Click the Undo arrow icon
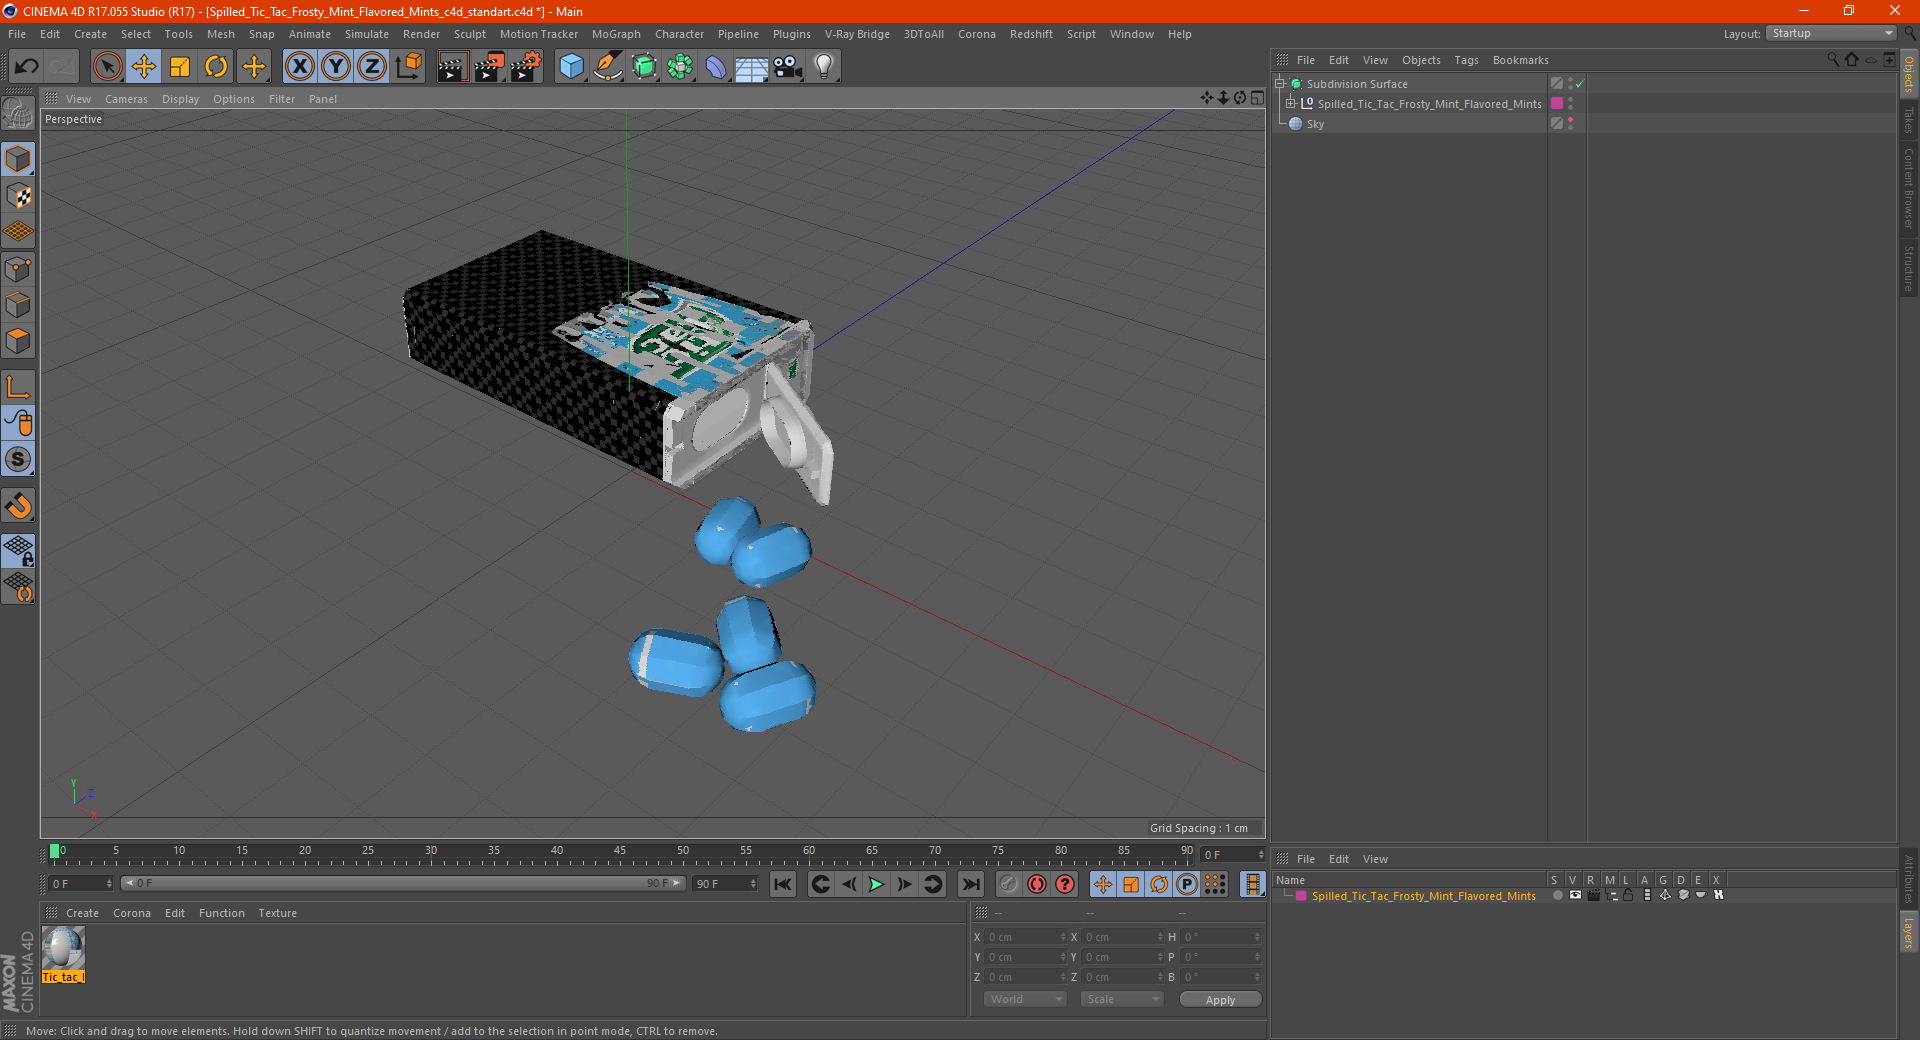Image resolution: width=1920 pixels, height=1040 pixels. (x=27, y=67)
